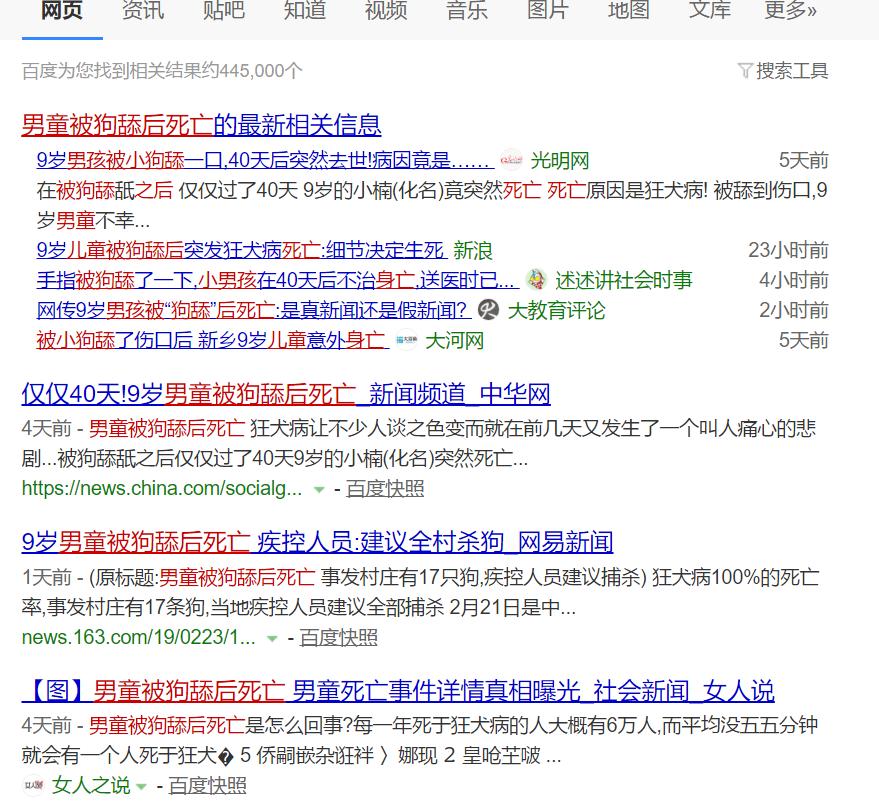Open the 图片 search tab
Viewport: 879px width, 803px height.
pyautogui.click(x=546, y=11)
